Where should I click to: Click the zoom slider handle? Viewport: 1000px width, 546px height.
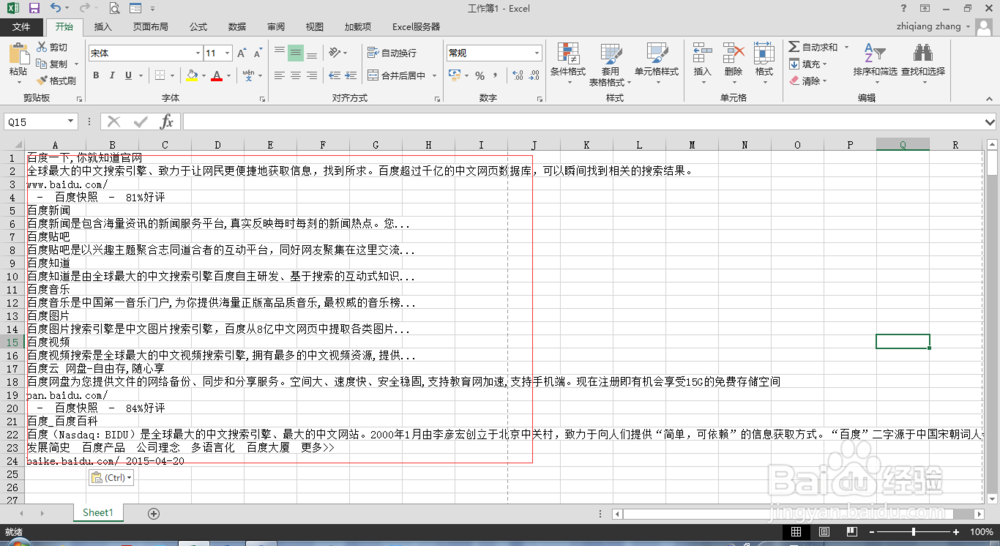pos(913,531)
